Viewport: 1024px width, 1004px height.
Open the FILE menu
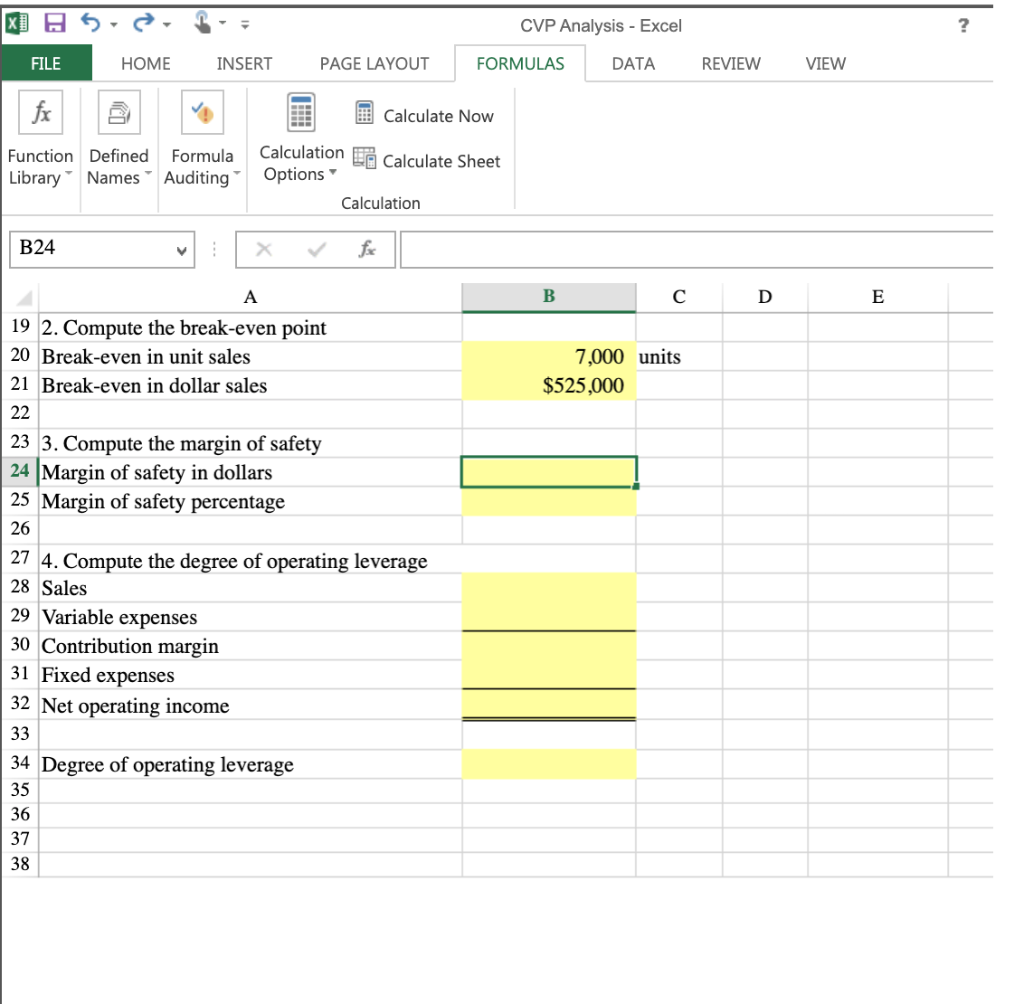(x=47, y=63)
